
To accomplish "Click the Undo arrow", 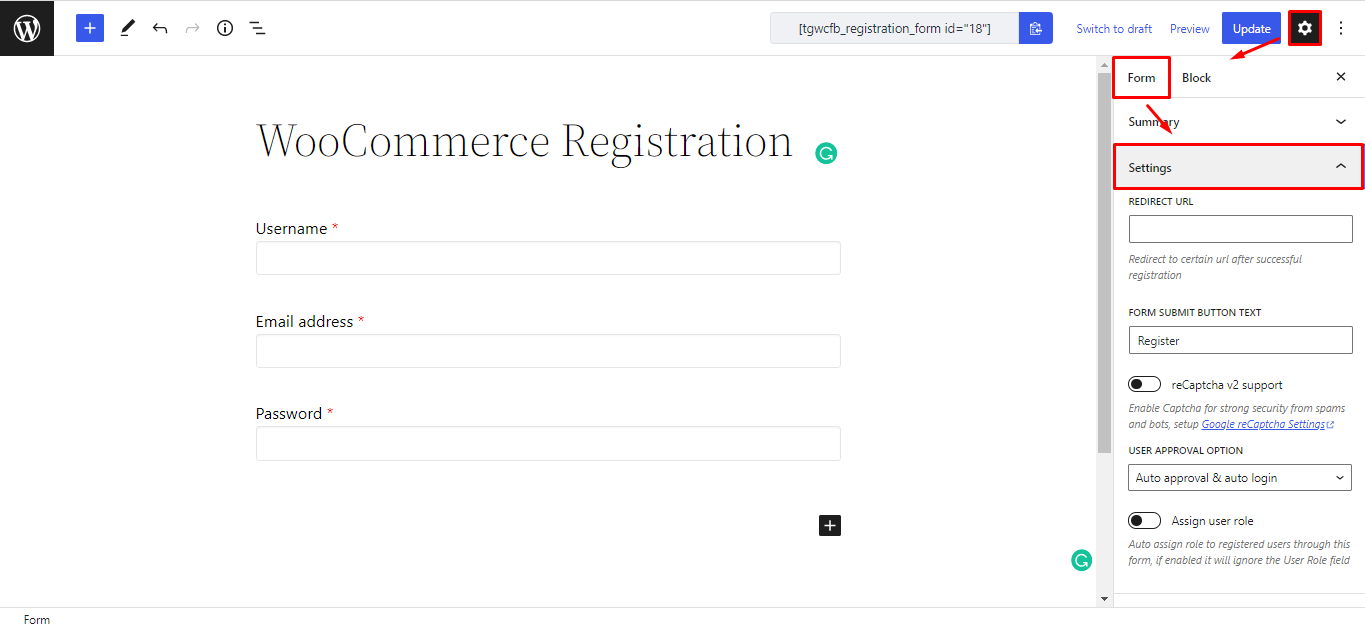I will [x=159, y=27].
